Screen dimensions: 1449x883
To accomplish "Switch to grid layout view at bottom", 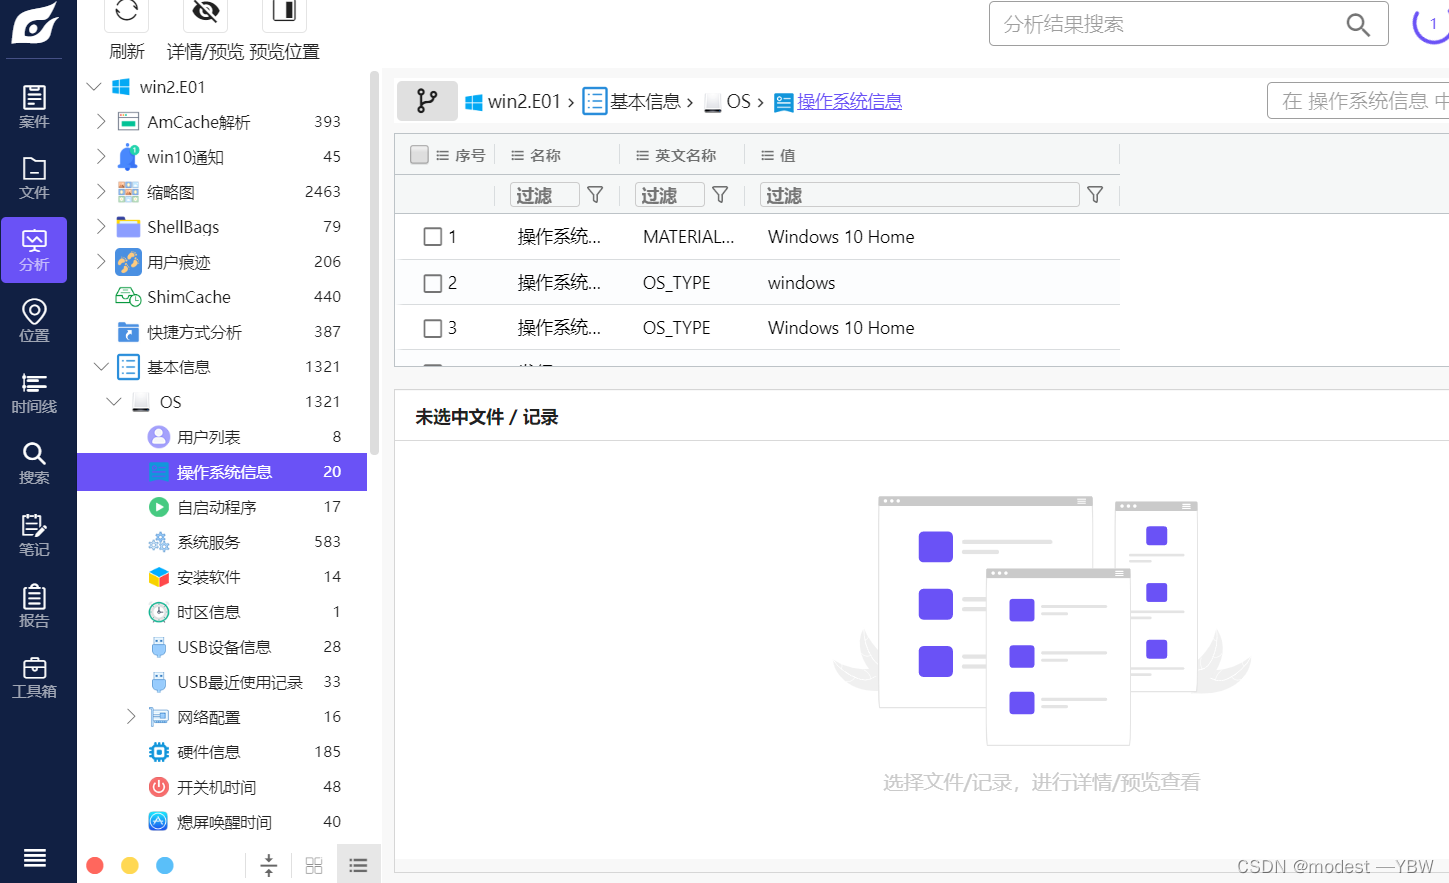I will click(x=313, y=864).
